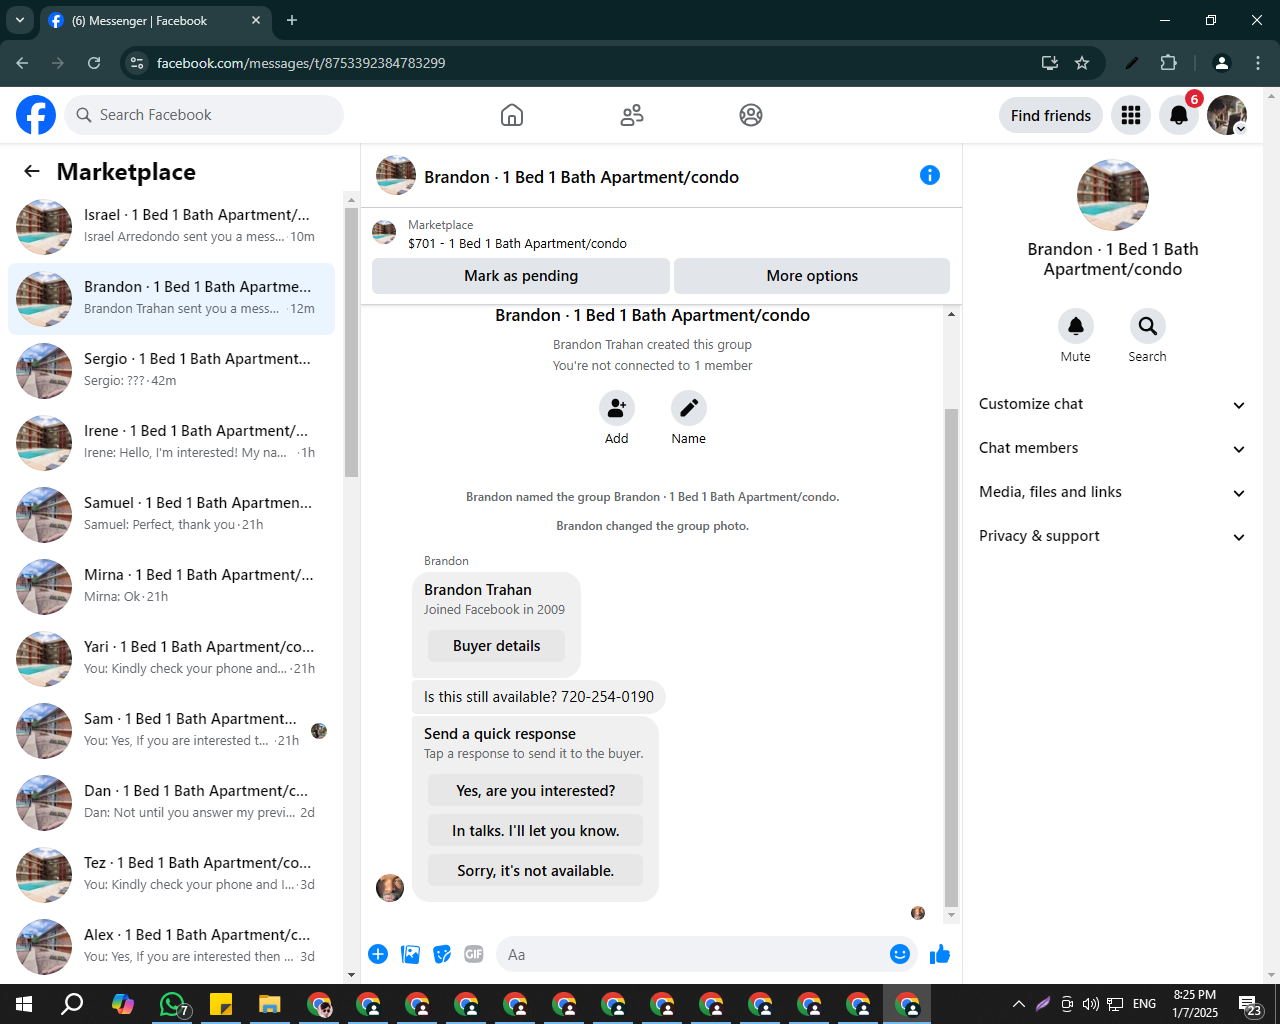This screenshot has width=1280, height=1024.
Task: Expand Media, files and links section
Action: tap(1113, 492)
